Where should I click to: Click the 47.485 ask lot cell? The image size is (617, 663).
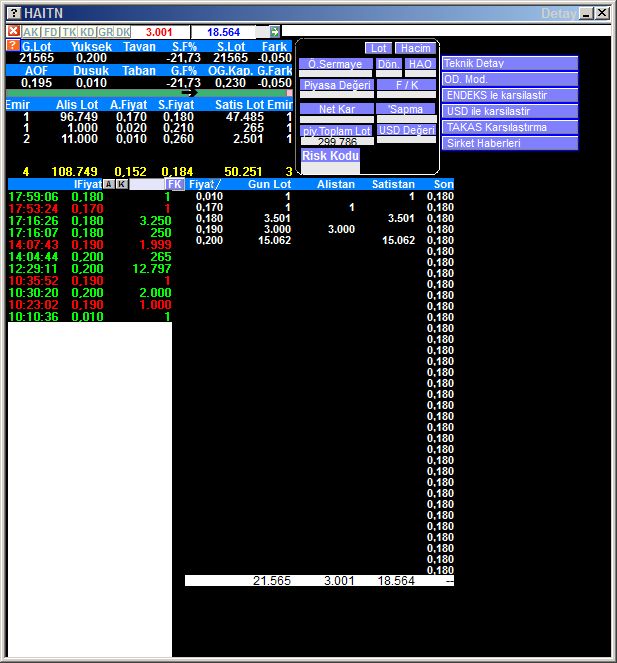tap(245, 117)
